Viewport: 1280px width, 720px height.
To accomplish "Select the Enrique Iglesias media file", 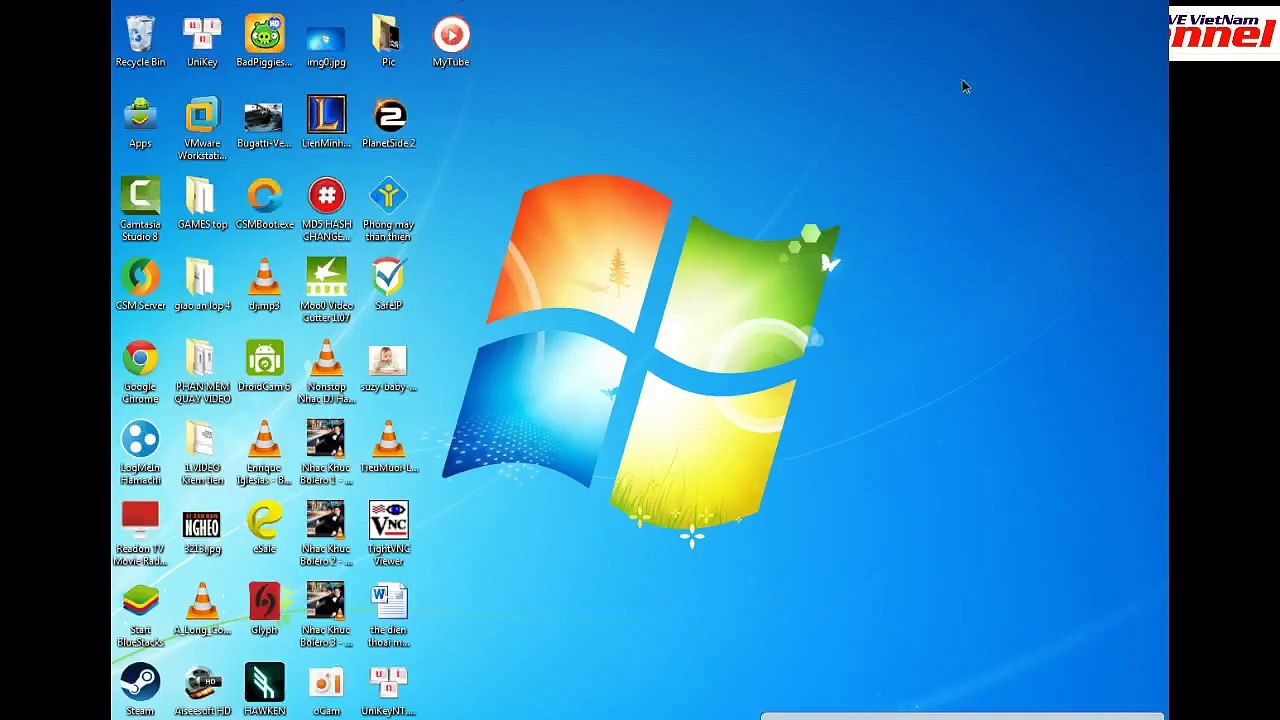I will (x=264, y=452).
